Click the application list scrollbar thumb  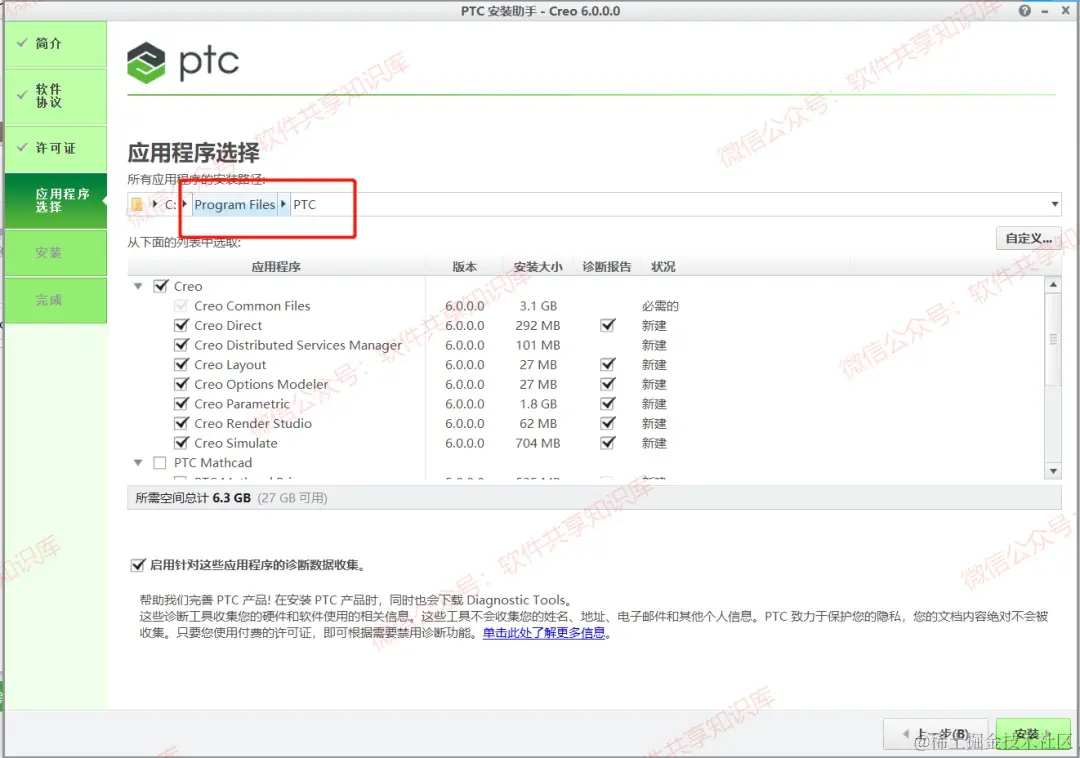[x=1052, y=339]
